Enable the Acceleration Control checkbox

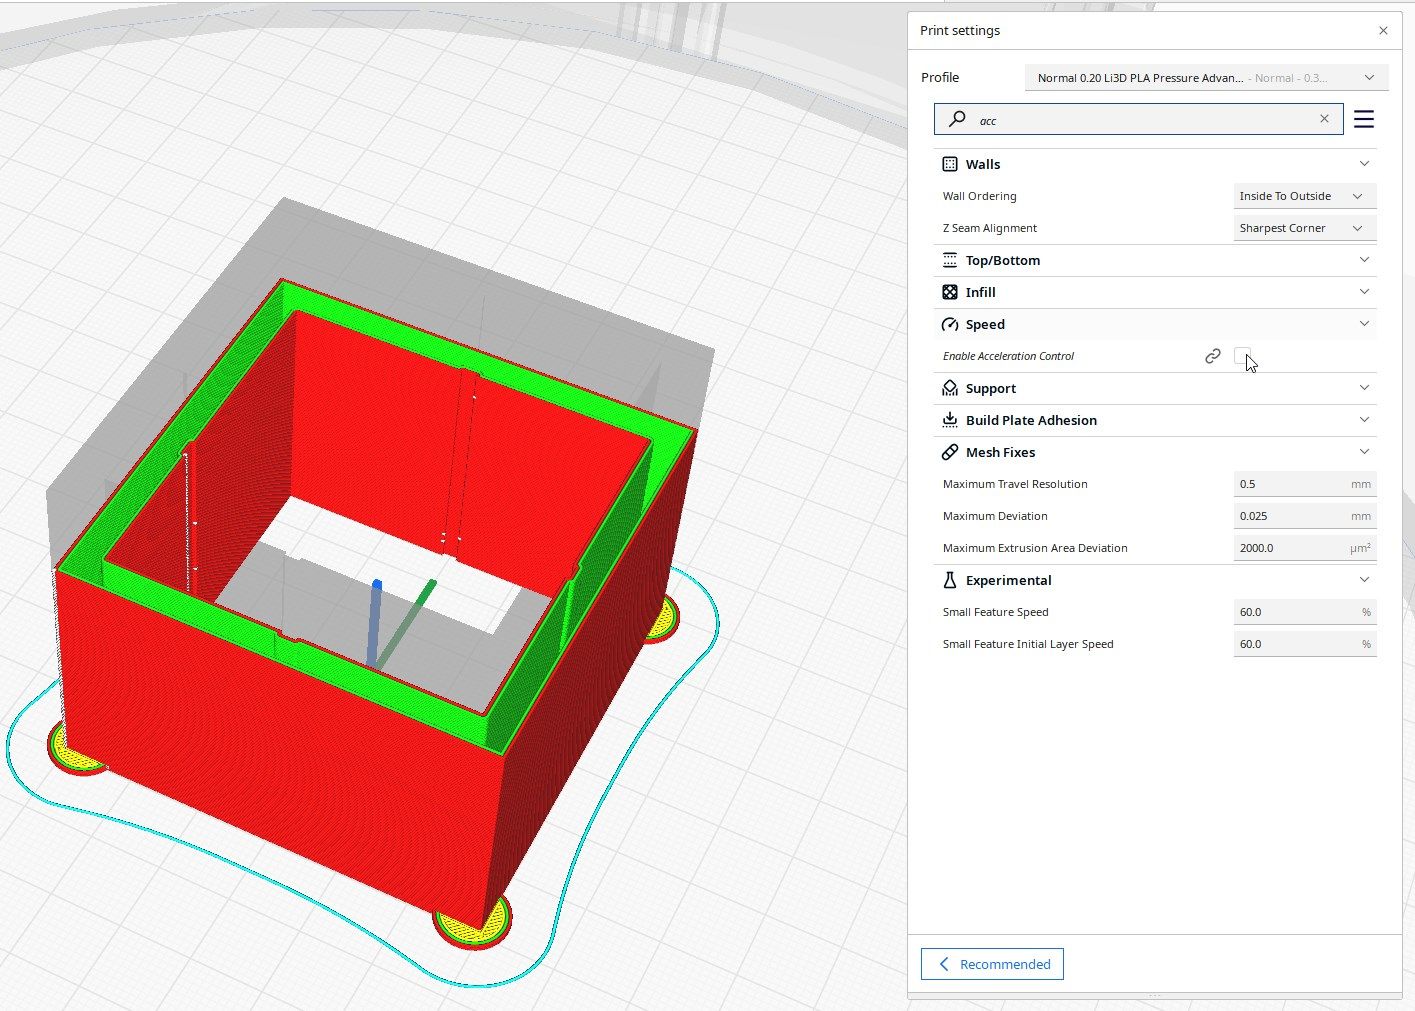point(1242,356)
